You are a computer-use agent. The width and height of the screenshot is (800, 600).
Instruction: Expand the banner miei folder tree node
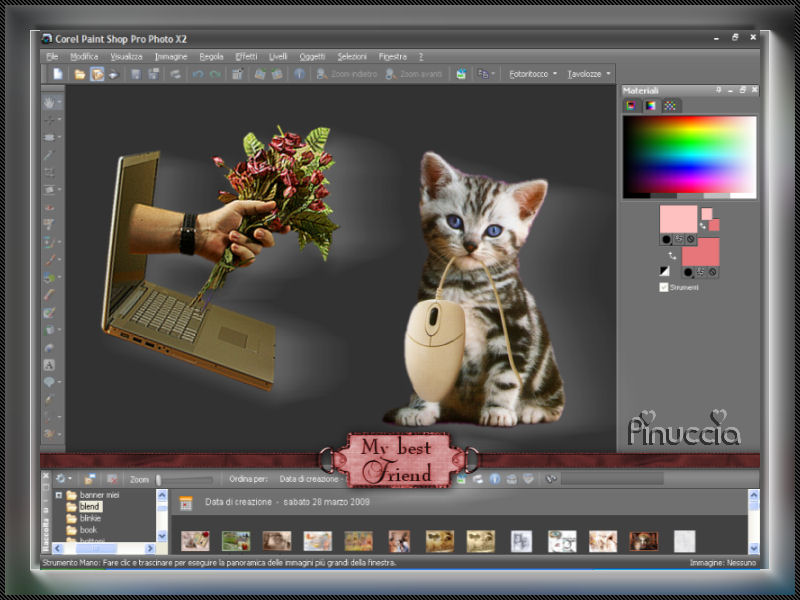pos(59,495)
